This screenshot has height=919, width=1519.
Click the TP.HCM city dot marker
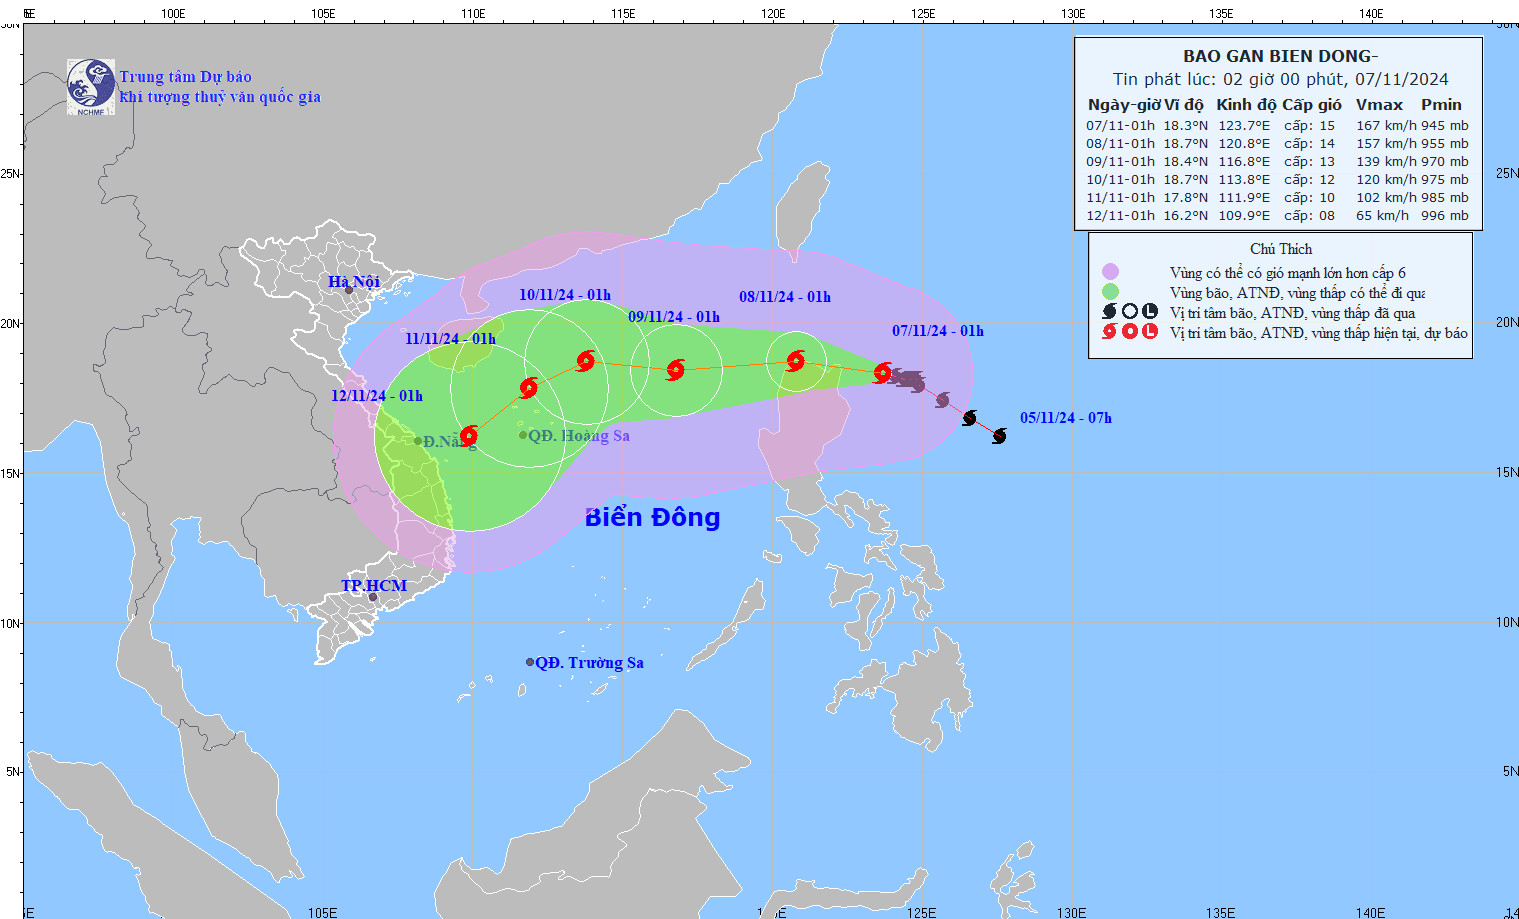tap(373, 598)
